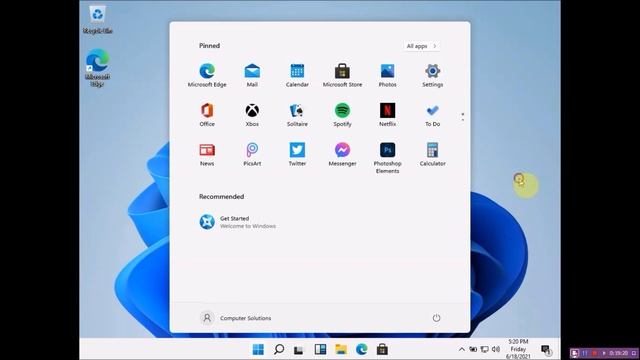
Task: Open the Widgets panel from taskbar
Action: (x=320, y=349)
